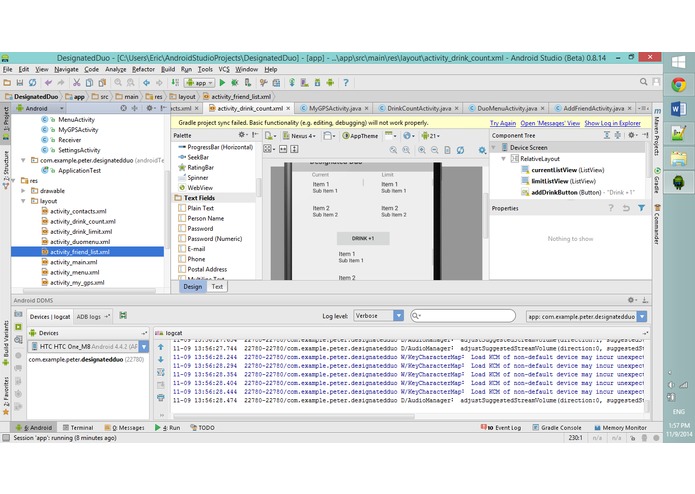
Task: Open the Android project view dropdown
Action: click(x=40, y=108)
